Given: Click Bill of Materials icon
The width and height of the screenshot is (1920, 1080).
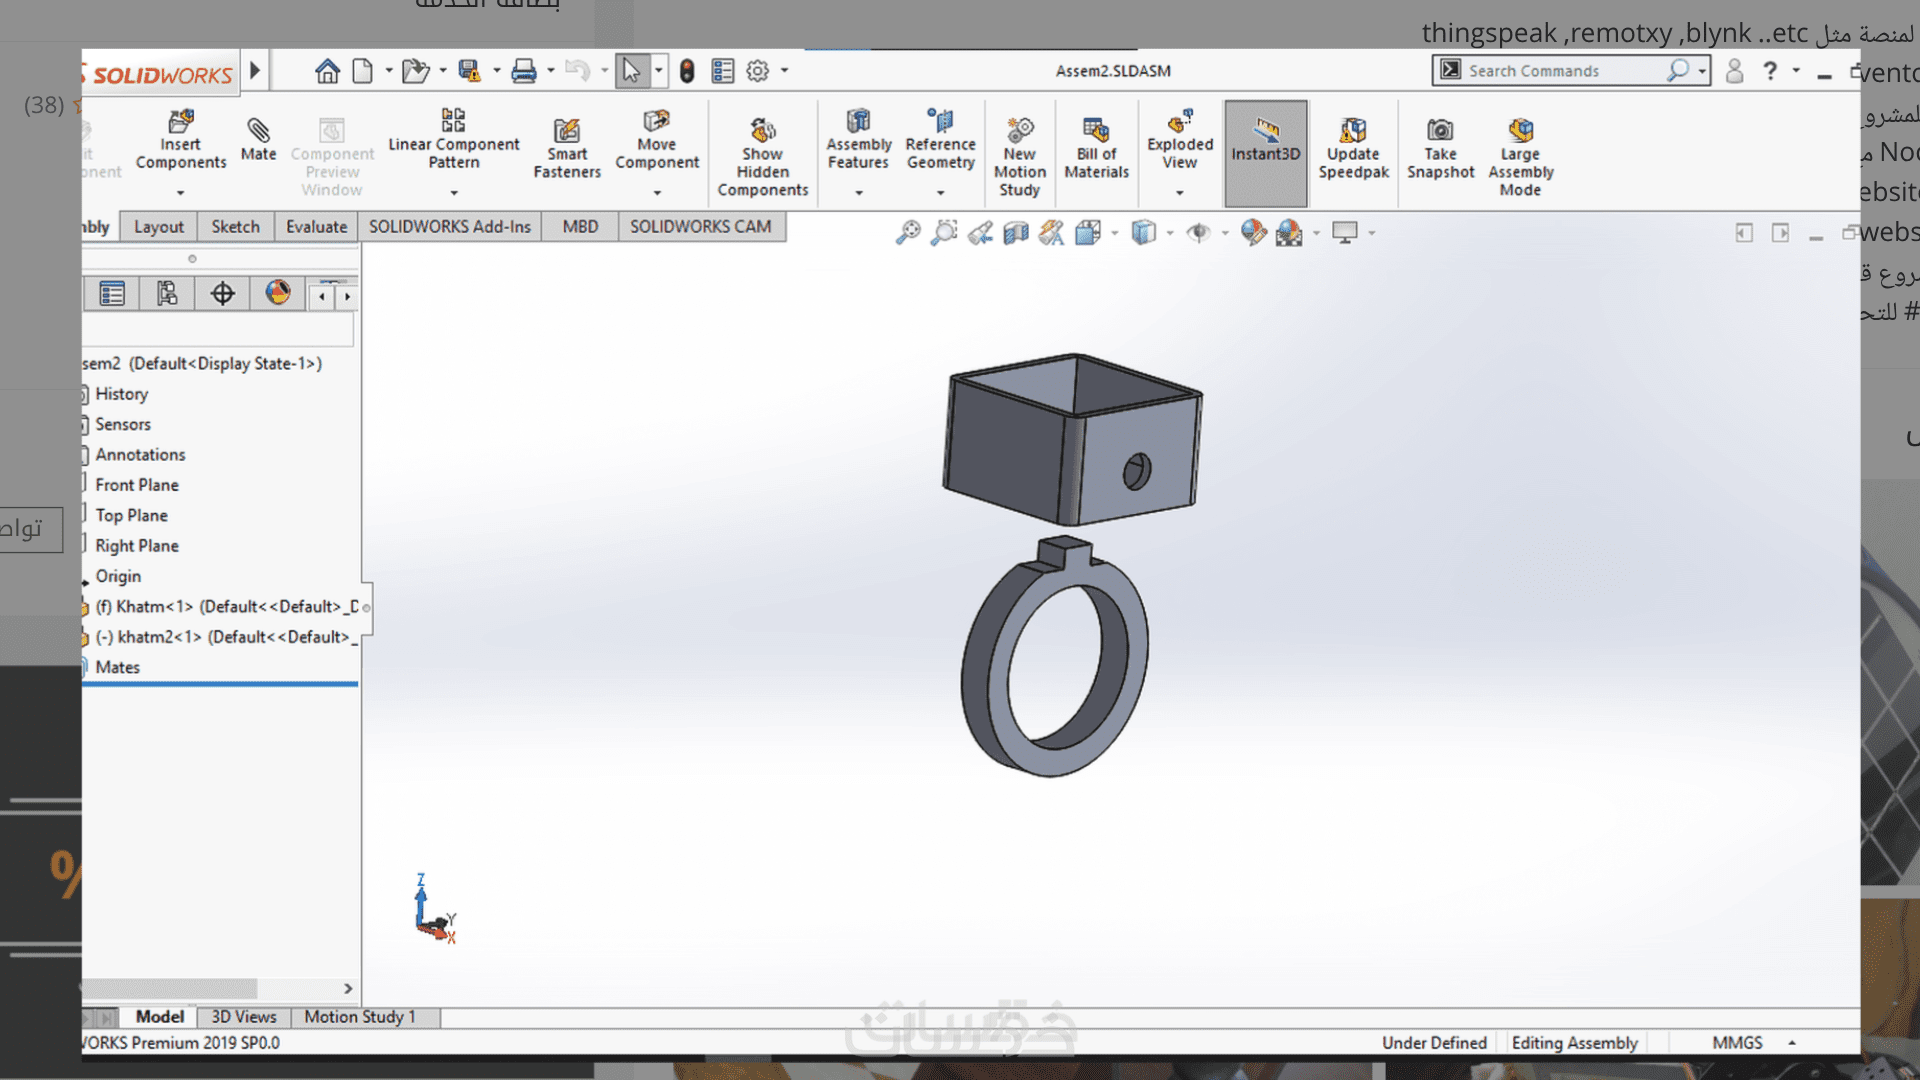Looking at the screenshot, I should click(x=1096, y=131).
